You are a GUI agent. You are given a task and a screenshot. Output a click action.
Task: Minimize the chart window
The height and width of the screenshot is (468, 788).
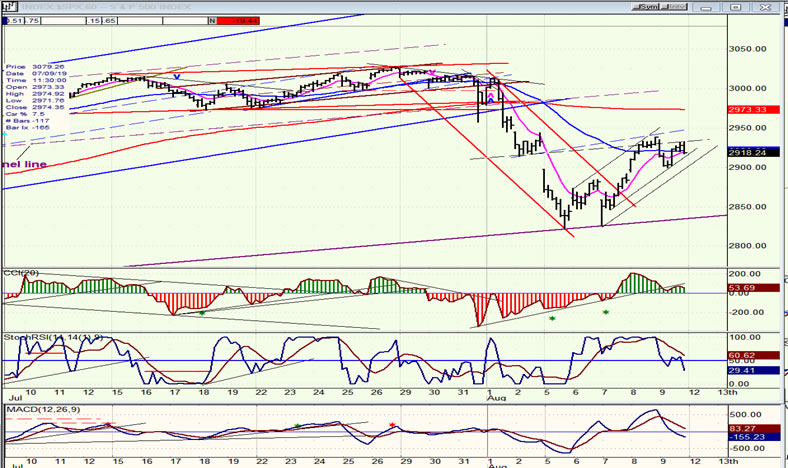[x=706, y=7]
